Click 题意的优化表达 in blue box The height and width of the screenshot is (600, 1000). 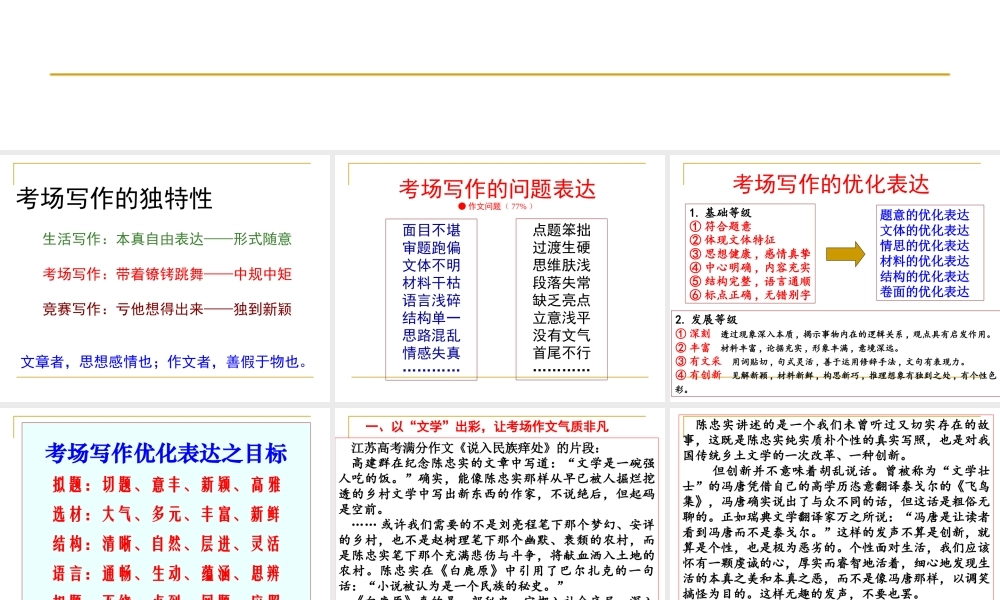tap(925, 215)
